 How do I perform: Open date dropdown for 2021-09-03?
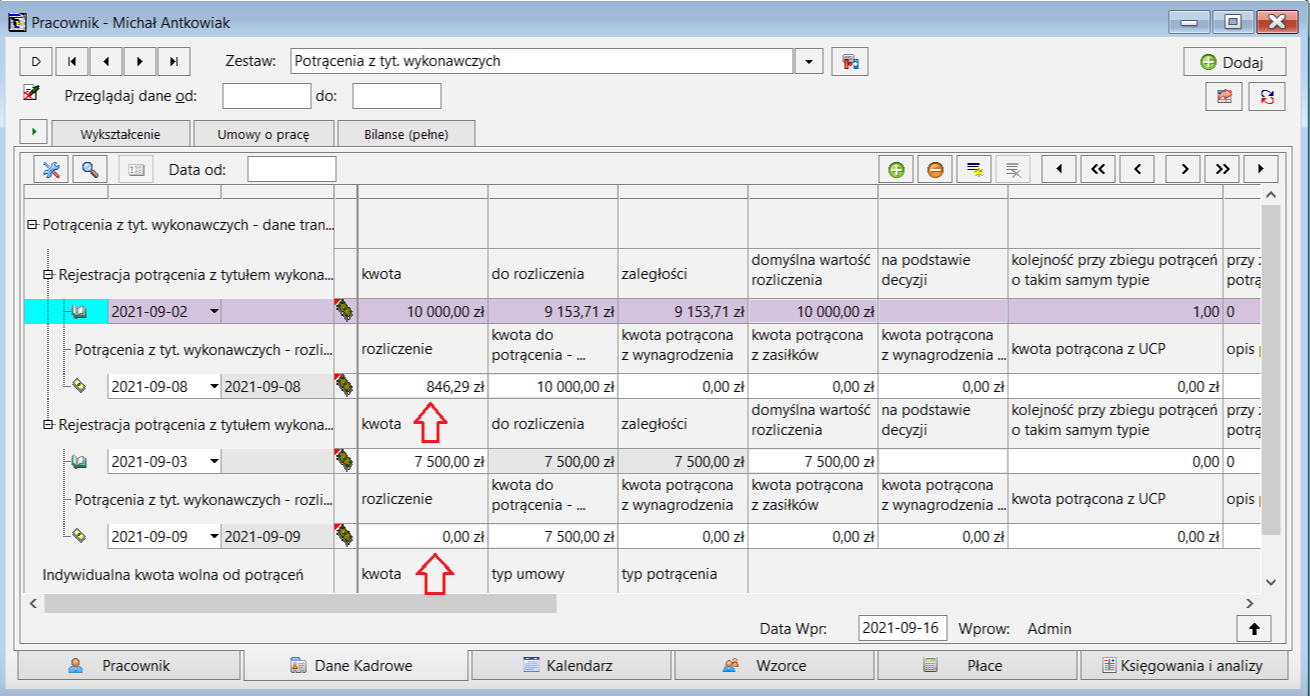214,461
